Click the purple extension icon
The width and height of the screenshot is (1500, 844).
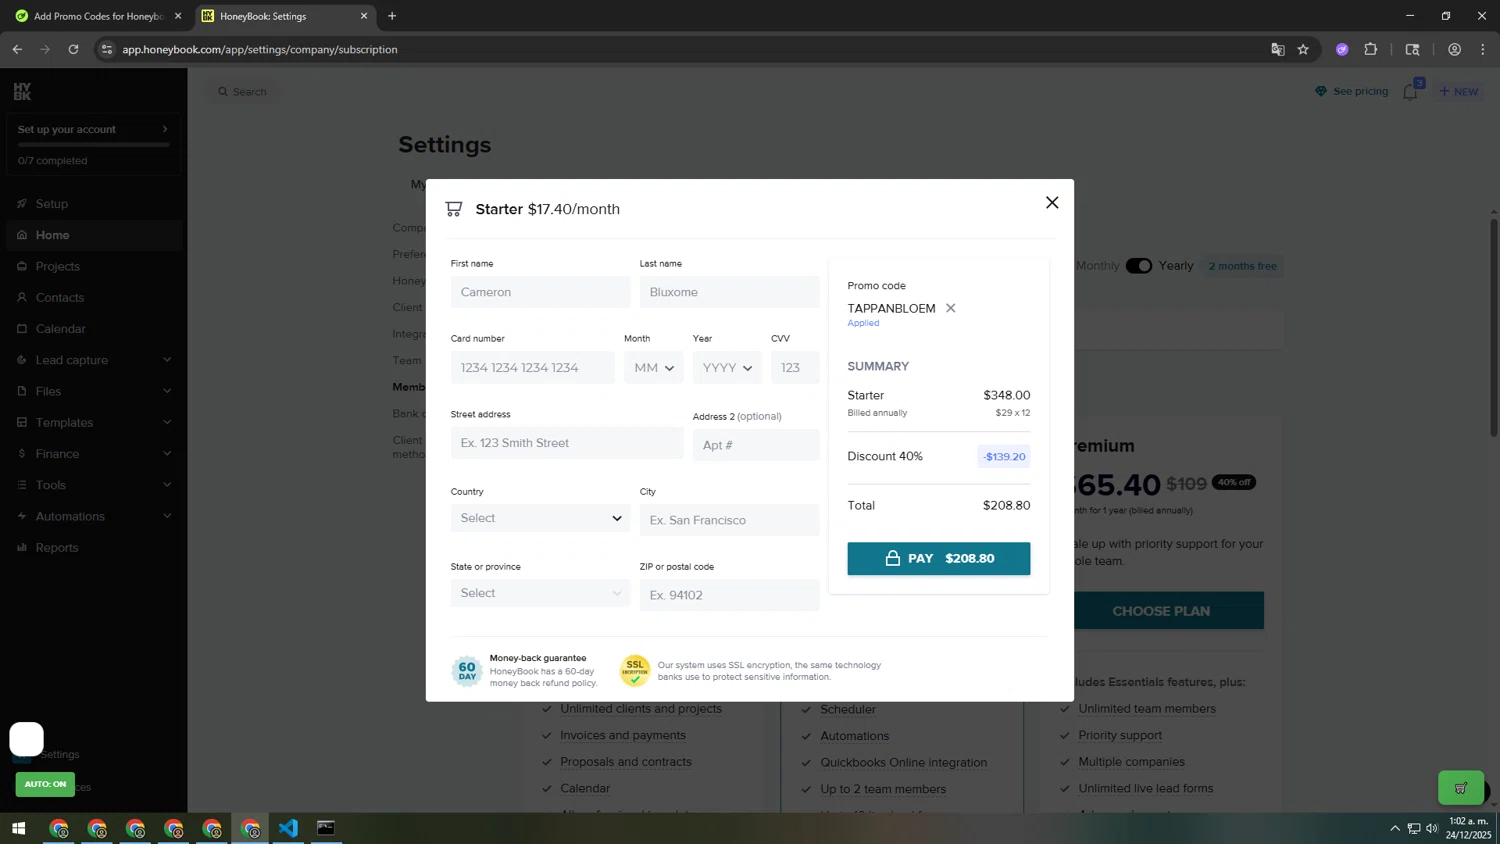pyautogui.click(x=1342, y=49)
